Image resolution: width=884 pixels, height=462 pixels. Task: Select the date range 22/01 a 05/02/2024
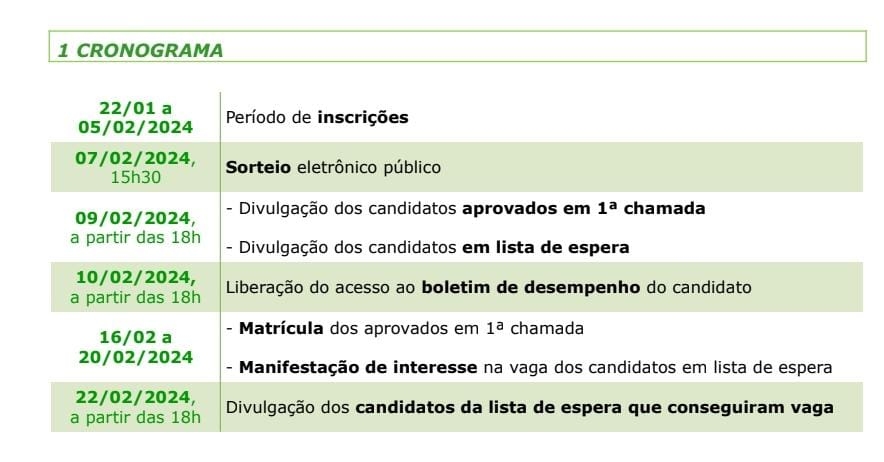pyautogui.click(x=135, y=117)
